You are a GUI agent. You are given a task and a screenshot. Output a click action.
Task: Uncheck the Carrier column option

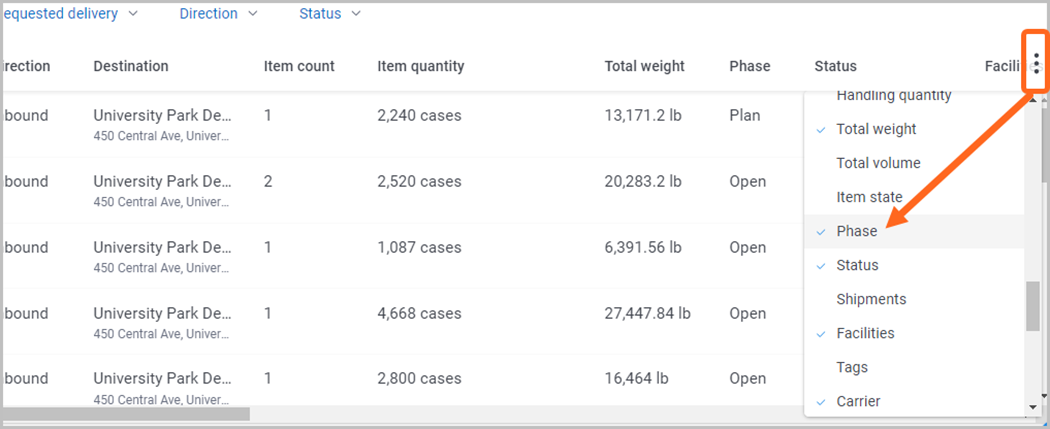[x=914, y=402]
